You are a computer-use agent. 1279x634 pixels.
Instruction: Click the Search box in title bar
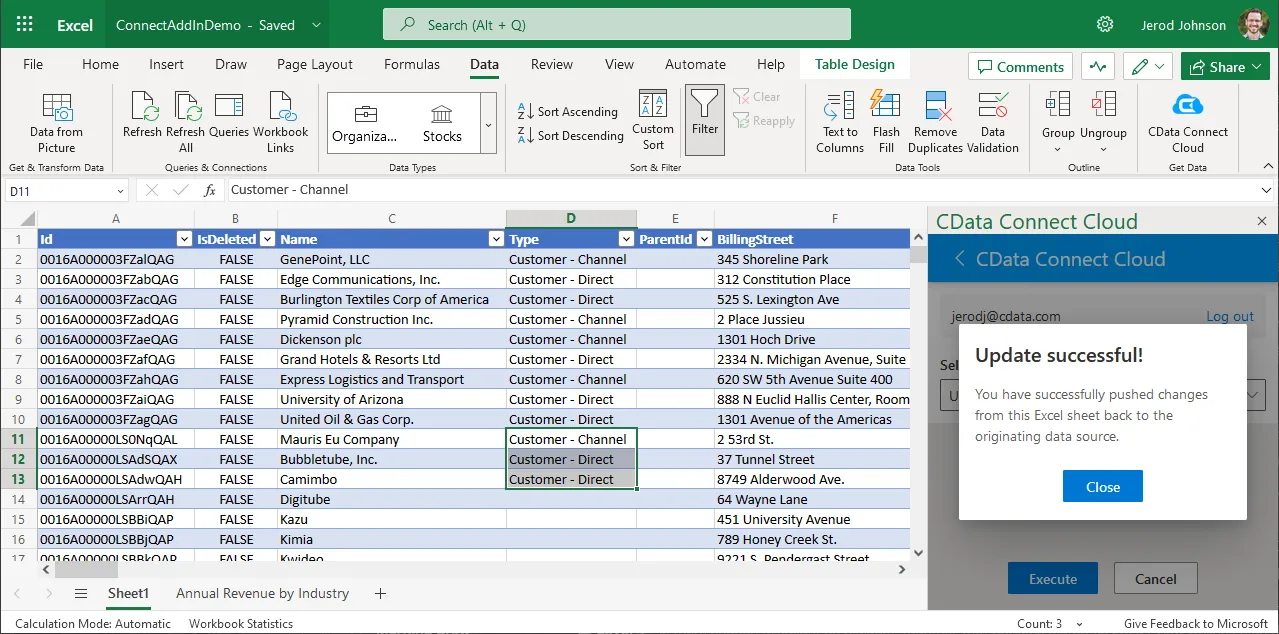tap(616, 25)
